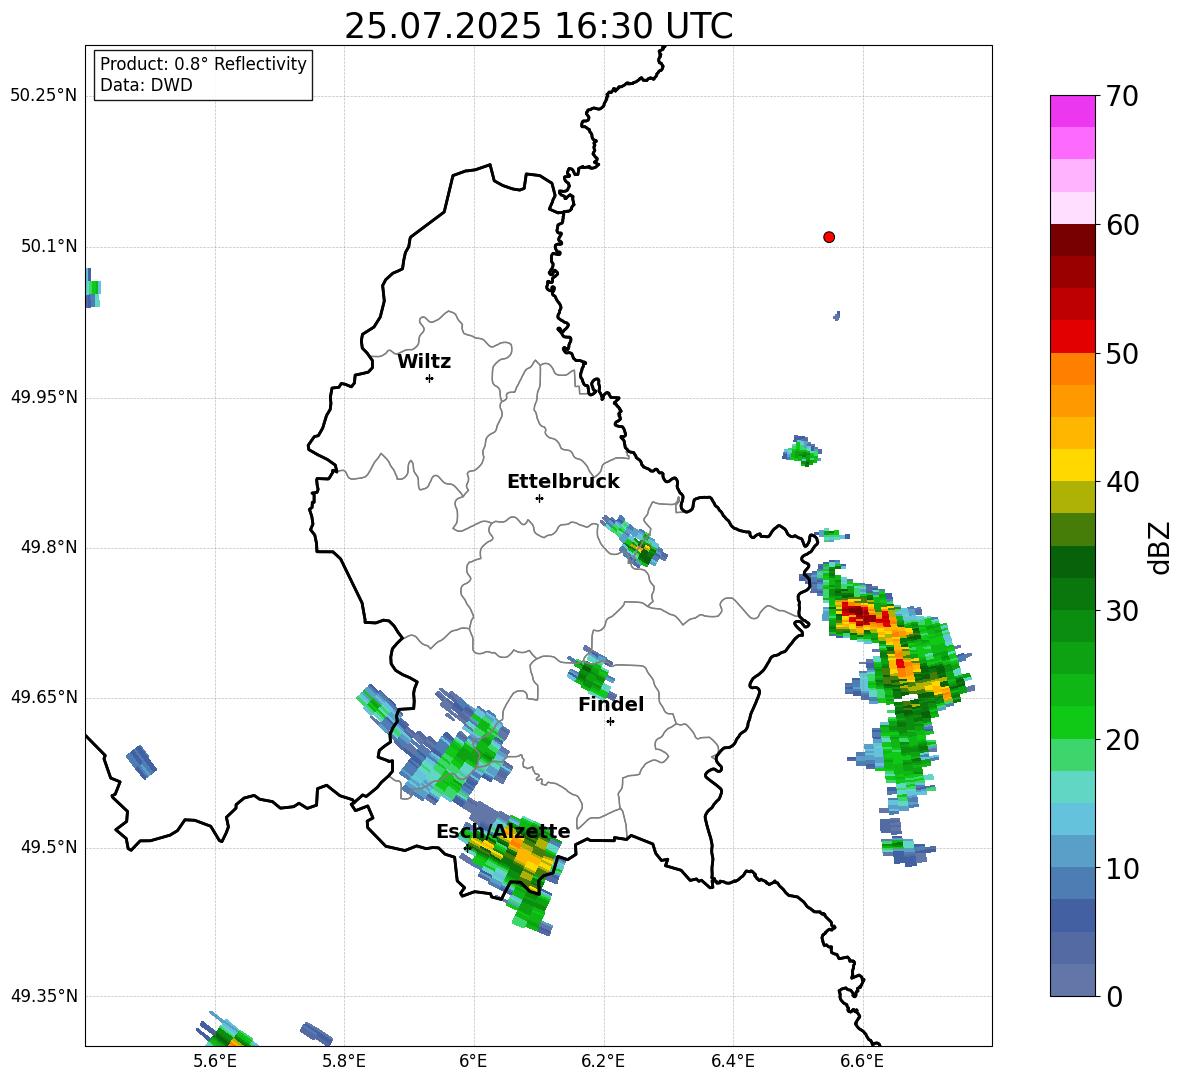Click the dBZ colorbar label
Screen dimensions: 1184x1081
coord(1161,547)
